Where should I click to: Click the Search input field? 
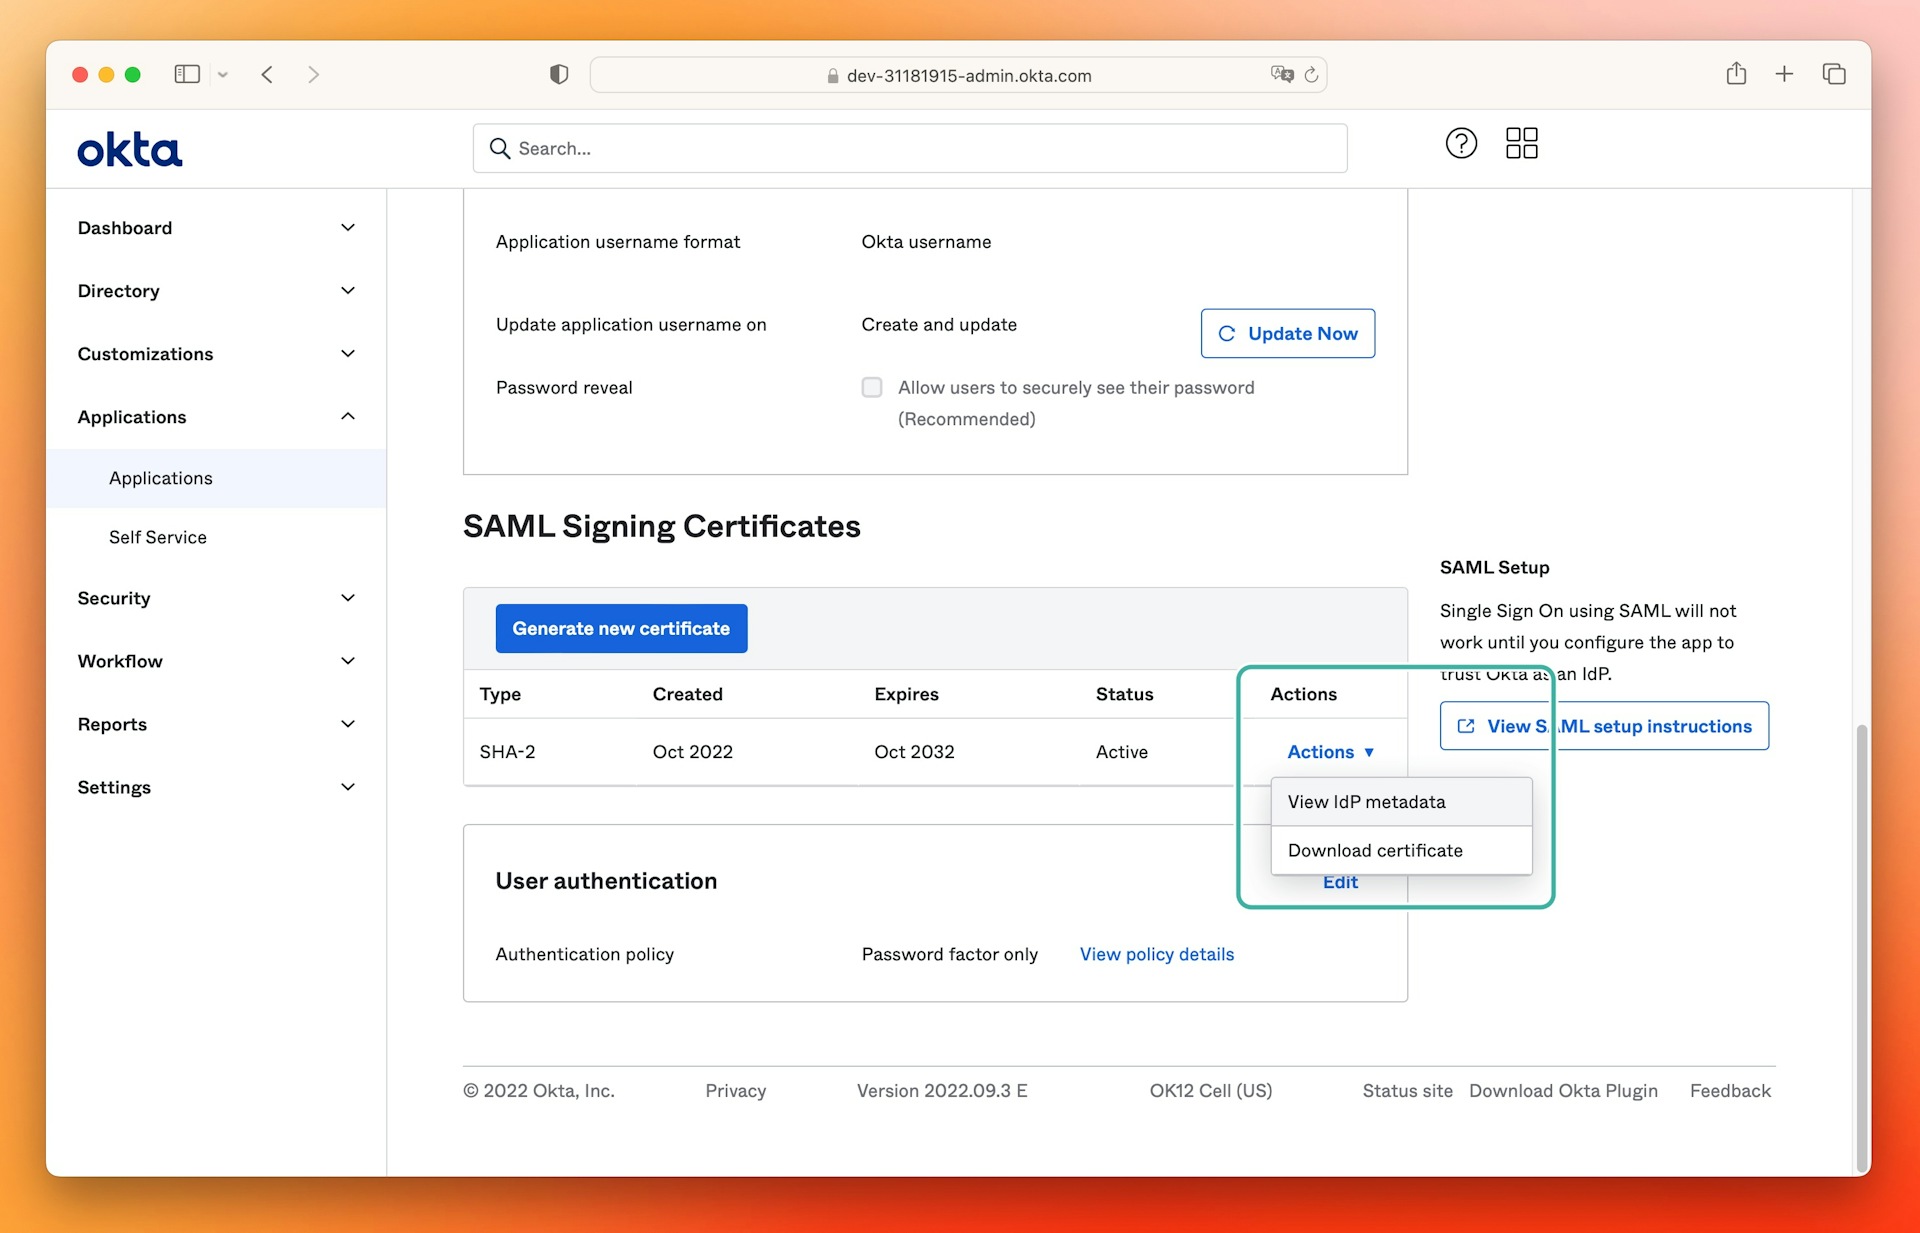pyautogui.click(x=911, y=147)
